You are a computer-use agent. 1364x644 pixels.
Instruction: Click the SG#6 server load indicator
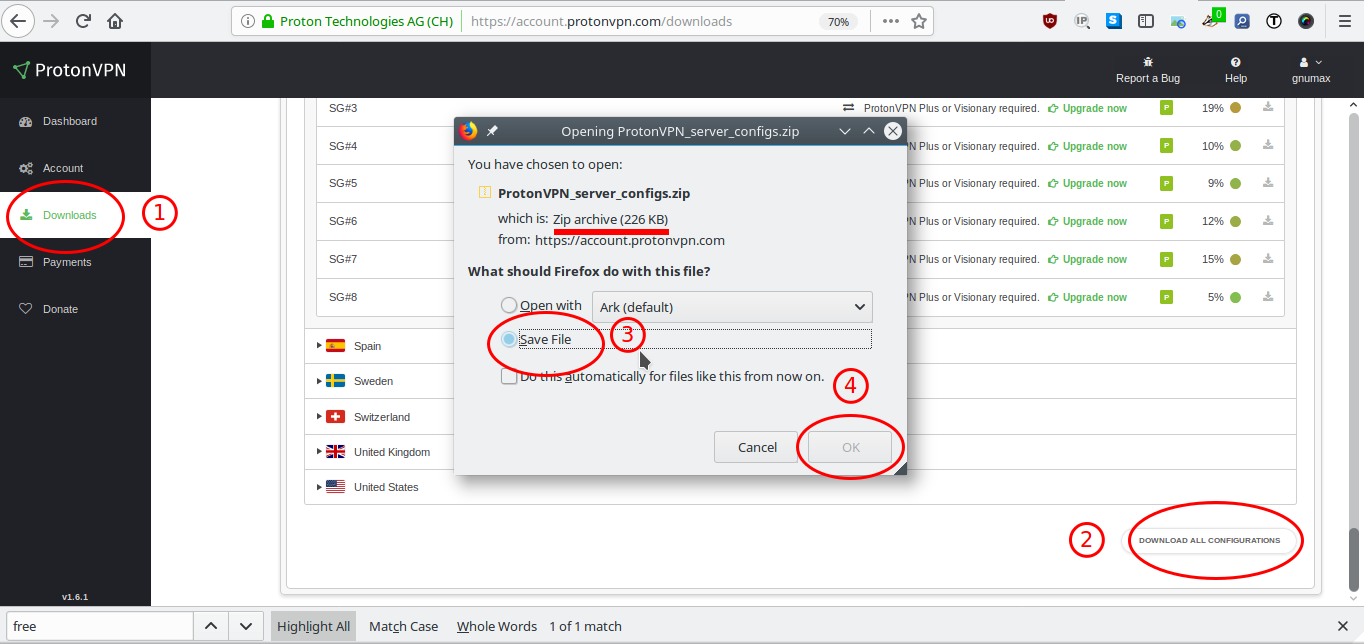coord(1235,221)
